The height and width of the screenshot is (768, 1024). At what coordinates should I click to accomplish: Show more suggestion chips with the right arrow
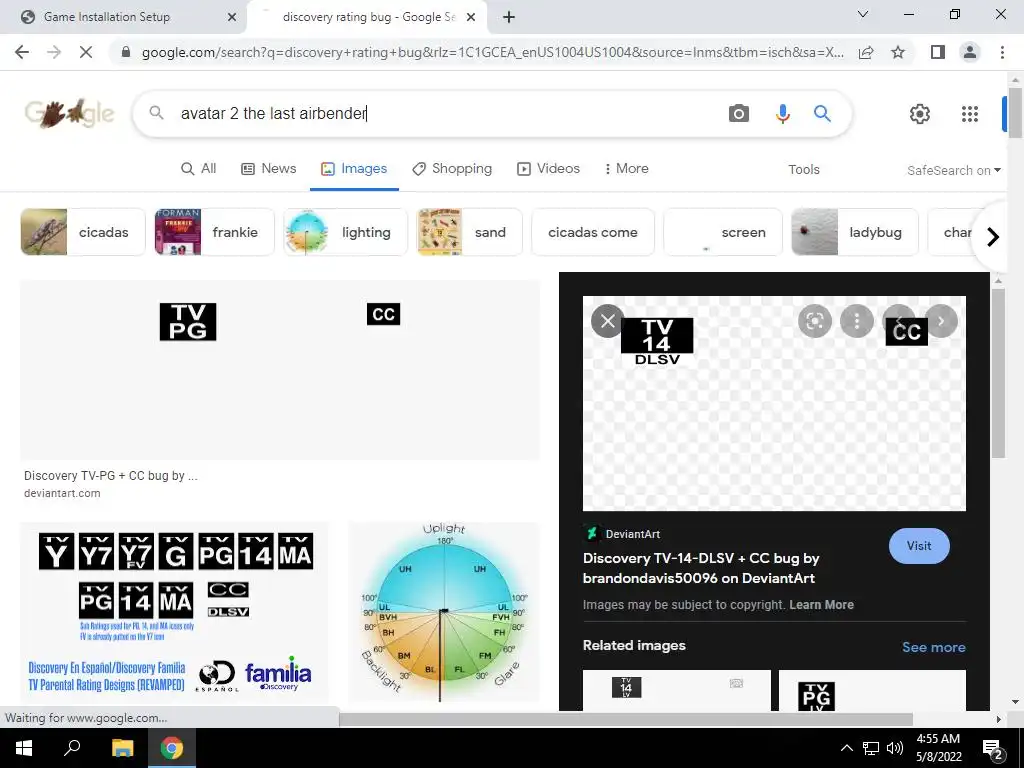point(993,236)
